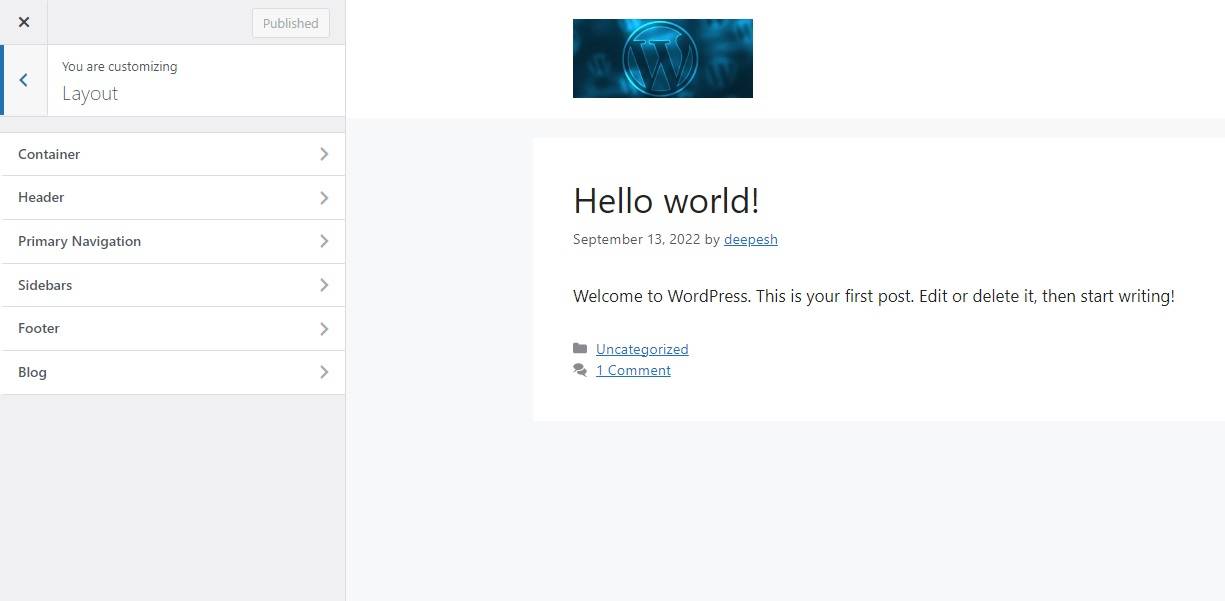The height and width of the screenshot is (601, 1225).
Task: Open the Container section
Action: point(174,154)
